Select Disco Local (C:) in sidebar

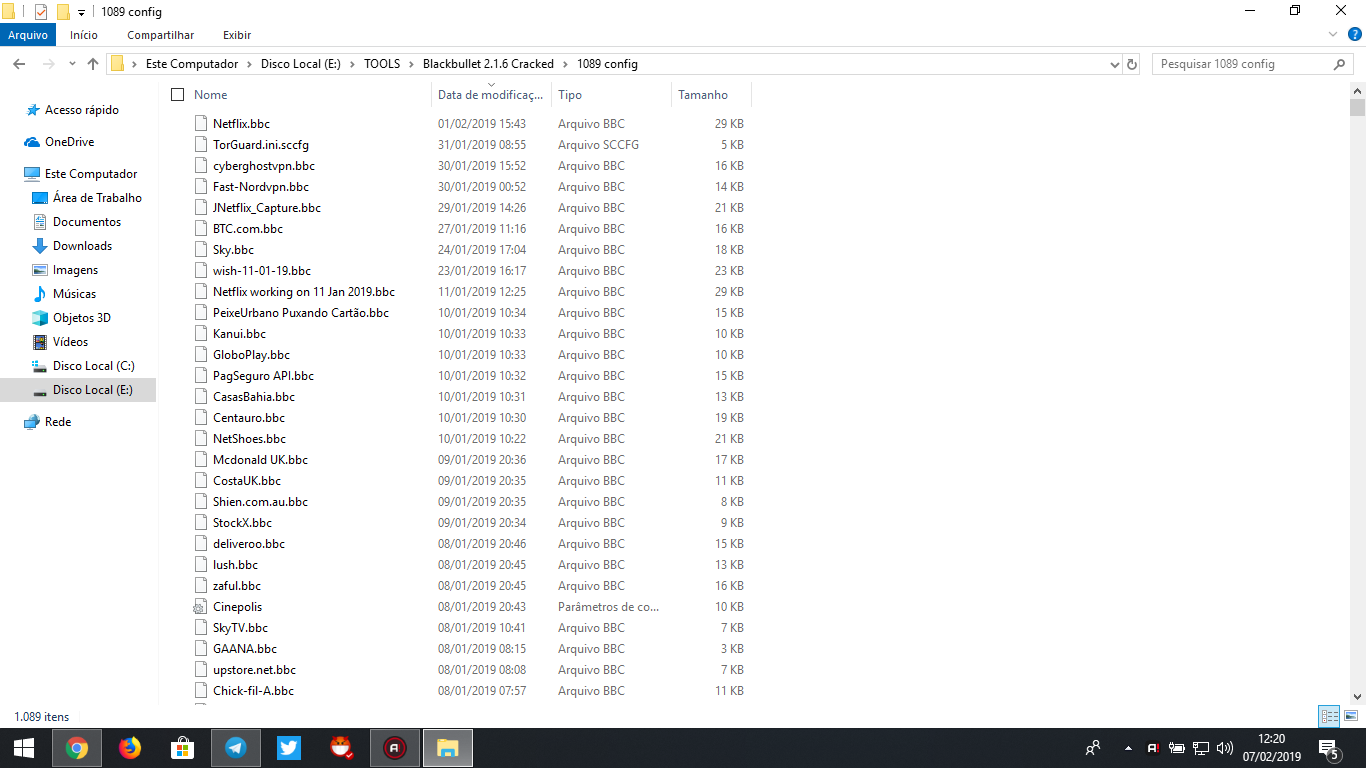[x=93, y=366]
